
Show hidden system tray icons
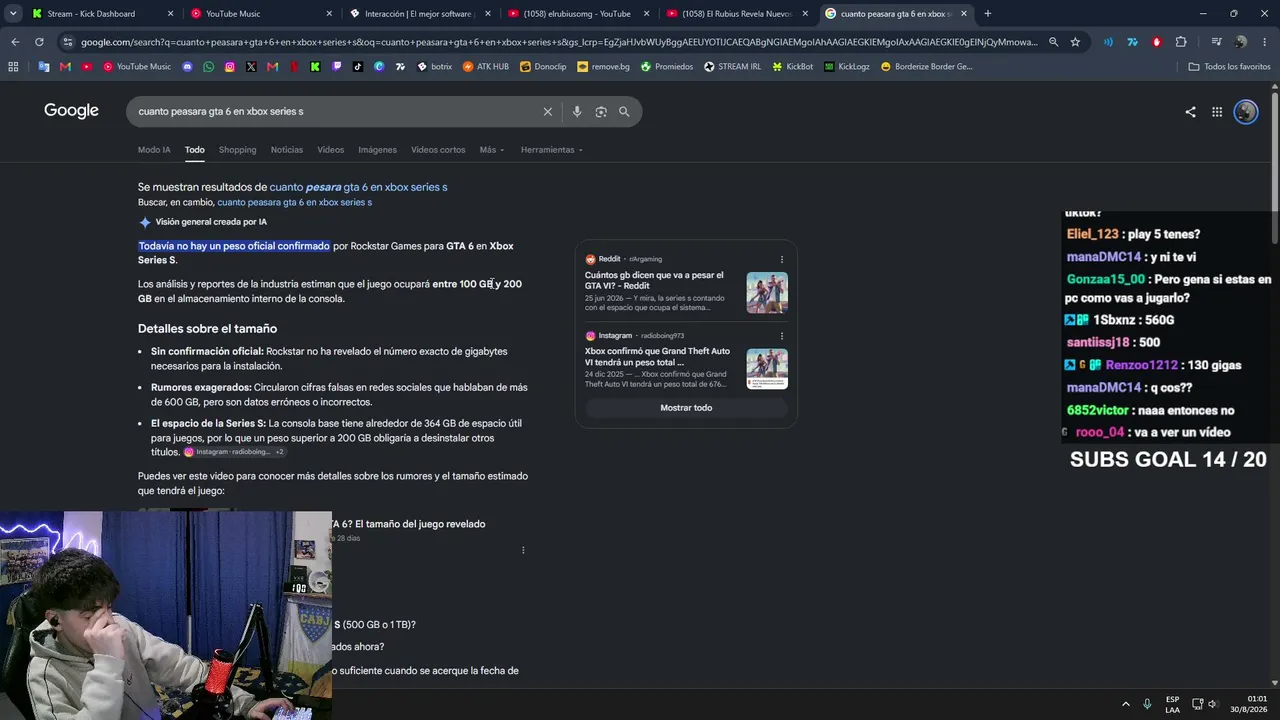click(1126, 704)
